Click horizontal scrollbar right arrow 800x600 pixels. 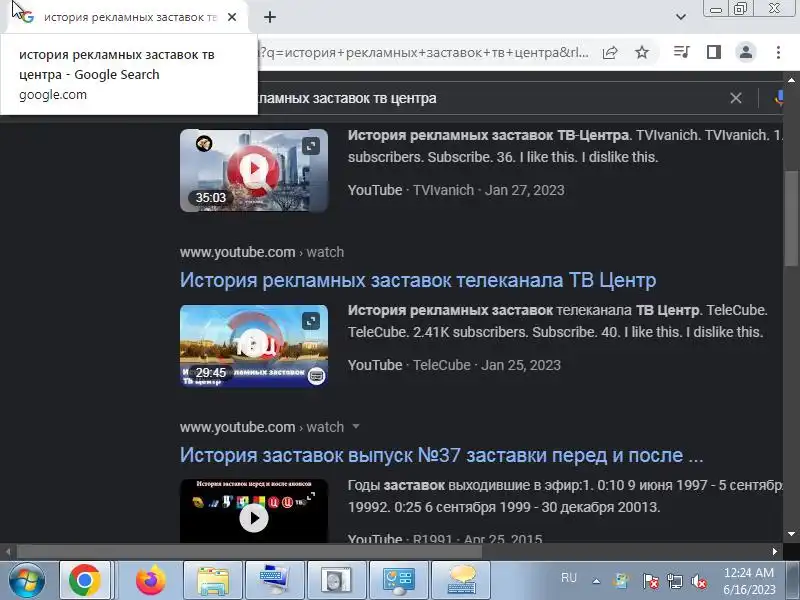pos(774,551)
